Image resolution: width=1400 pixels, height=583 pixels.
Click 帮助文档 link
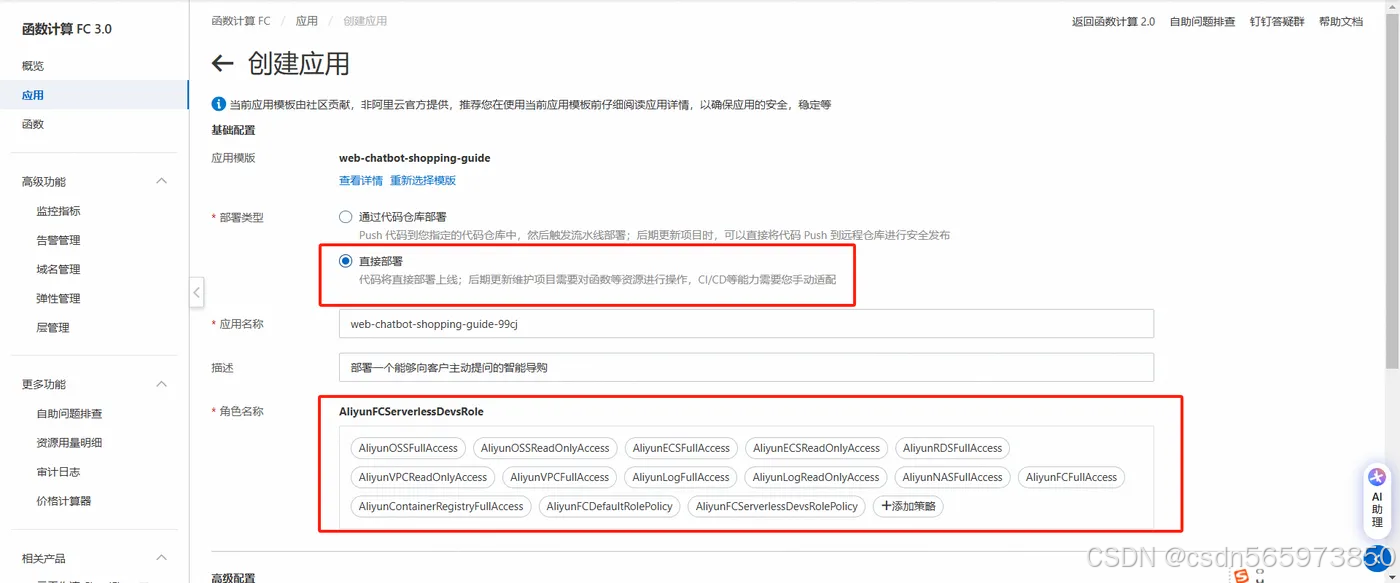pos(1341,21)
